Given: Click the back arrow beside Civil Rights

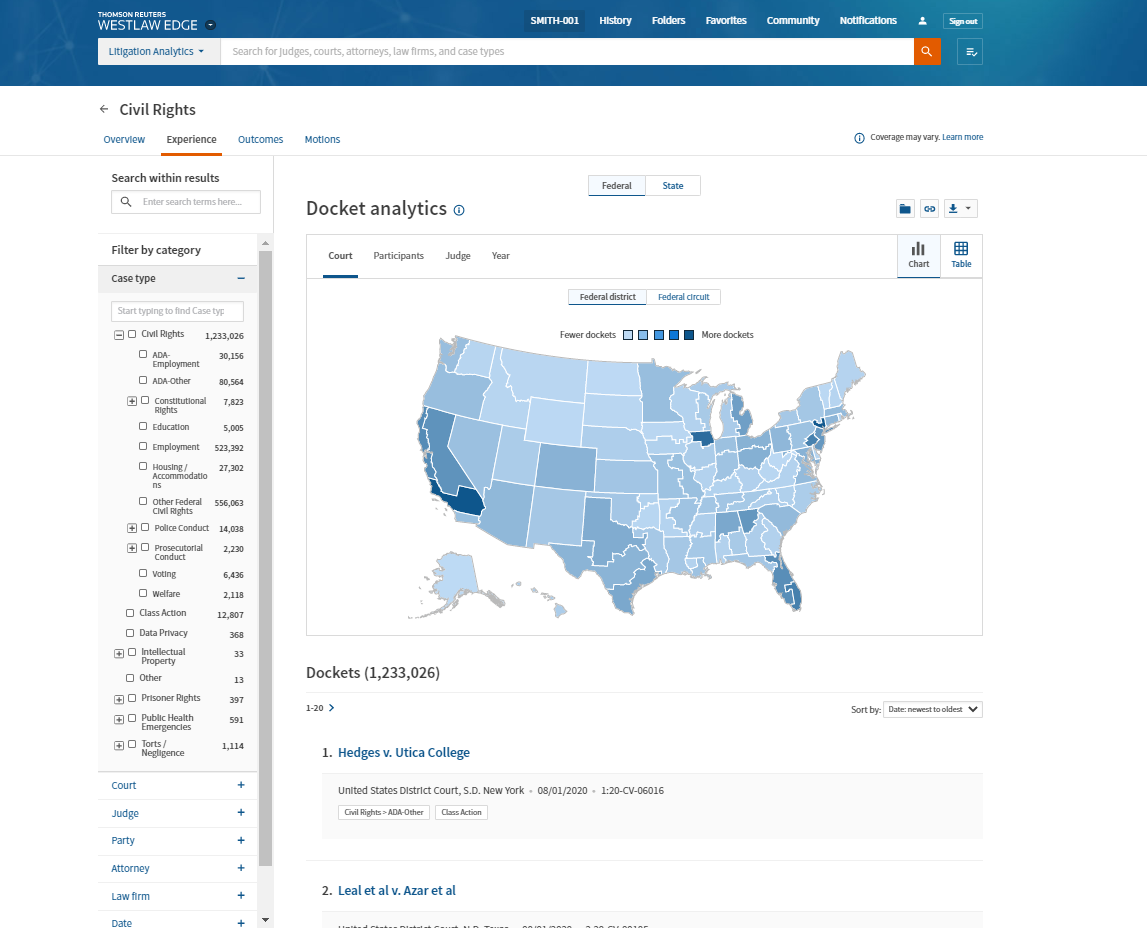Looking at the screenshot, I should (x=104, y=109).
